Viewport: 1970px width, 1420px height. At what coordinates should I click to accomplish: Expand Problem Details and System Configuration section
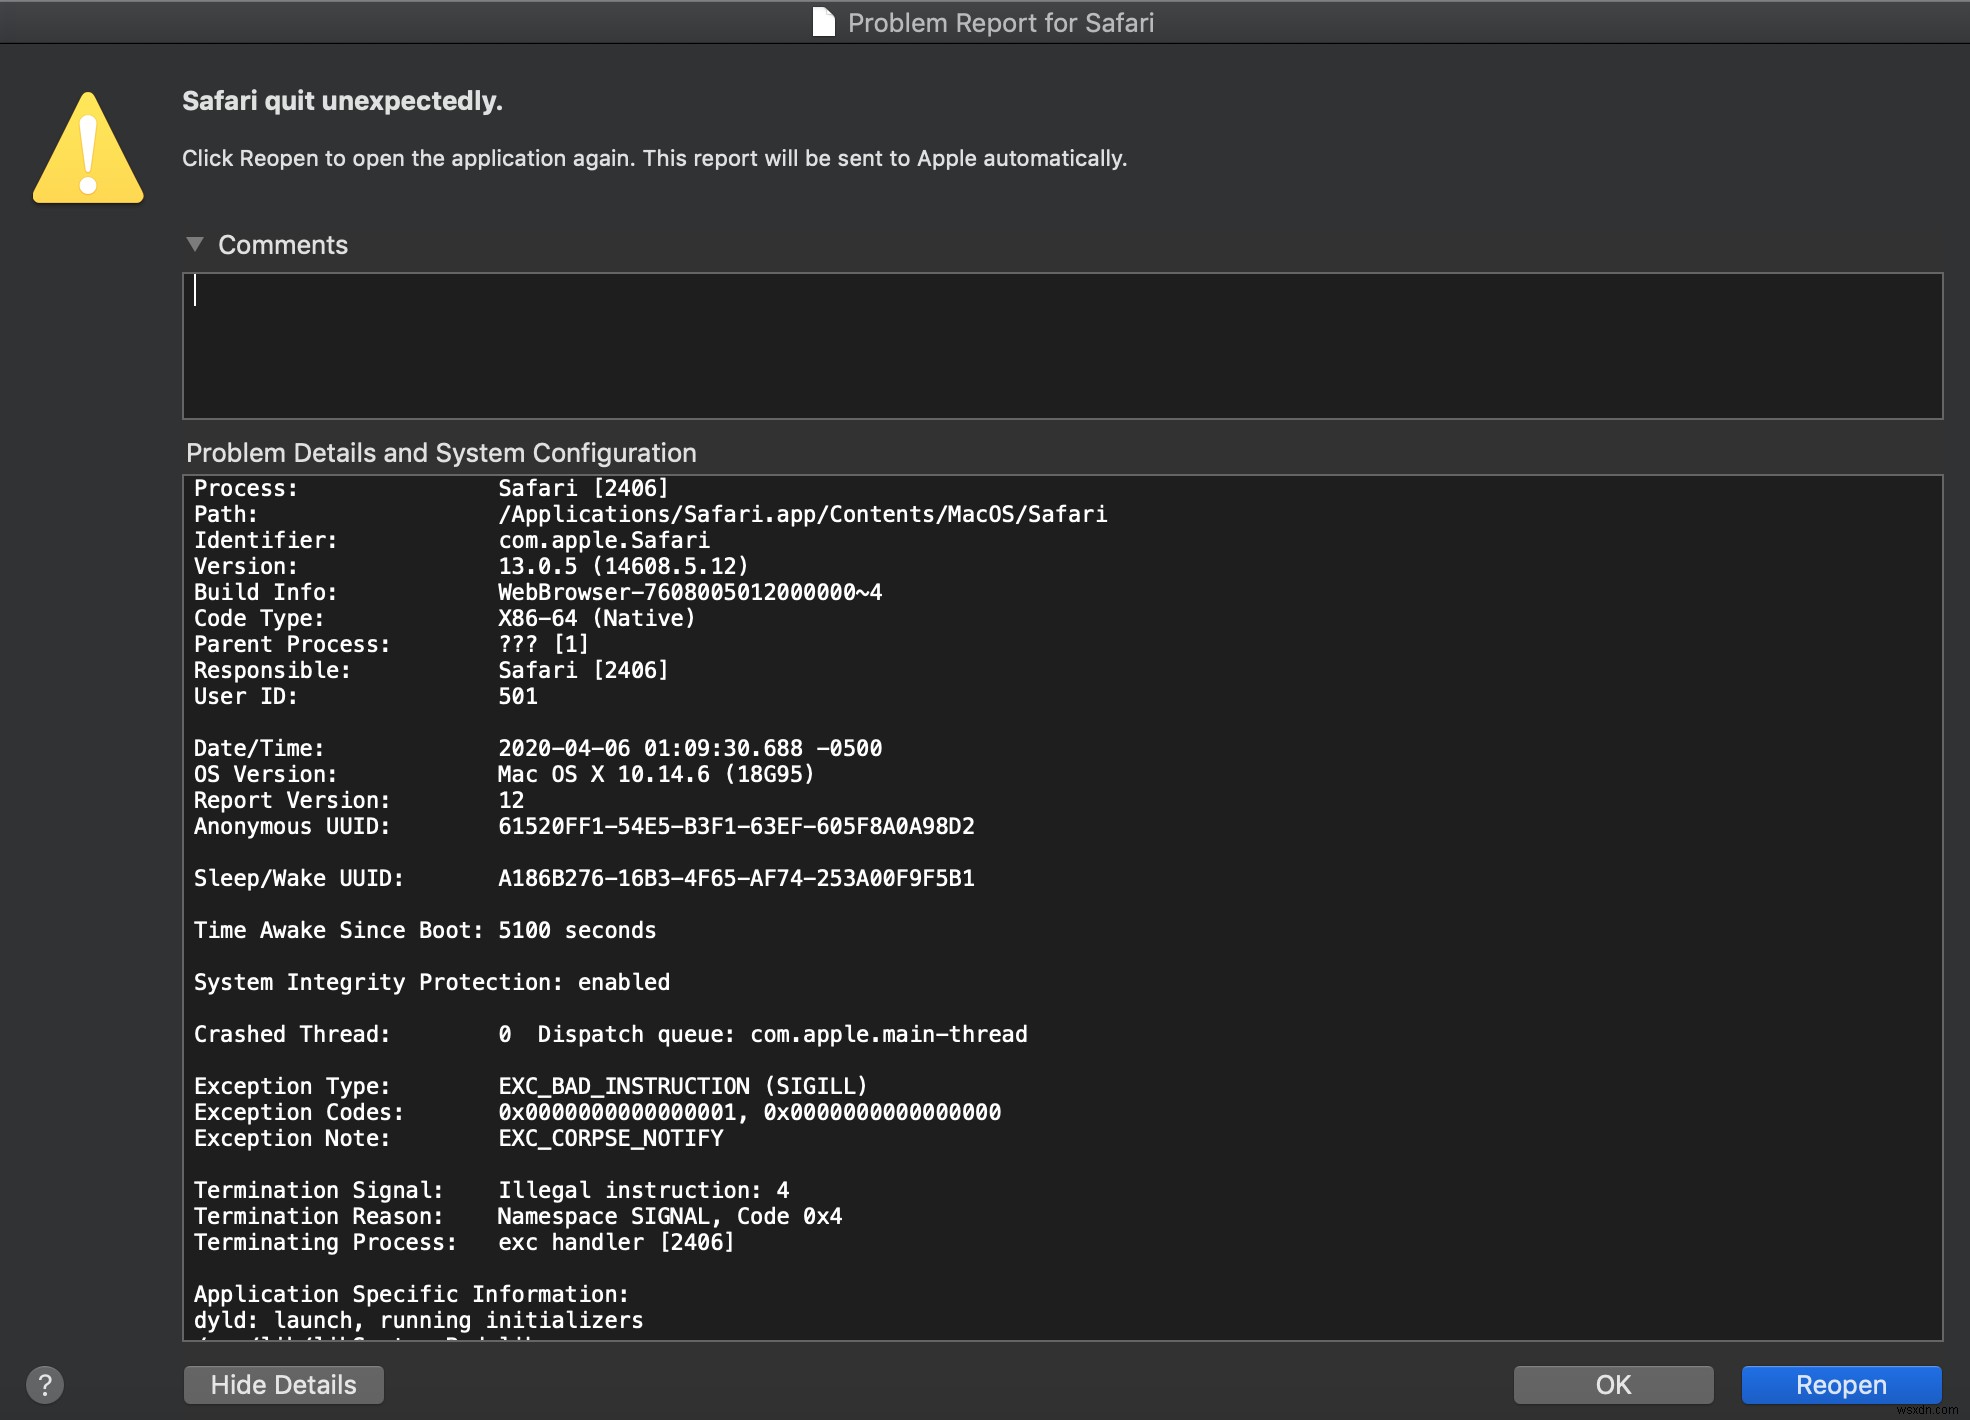[x=440, y=453]
